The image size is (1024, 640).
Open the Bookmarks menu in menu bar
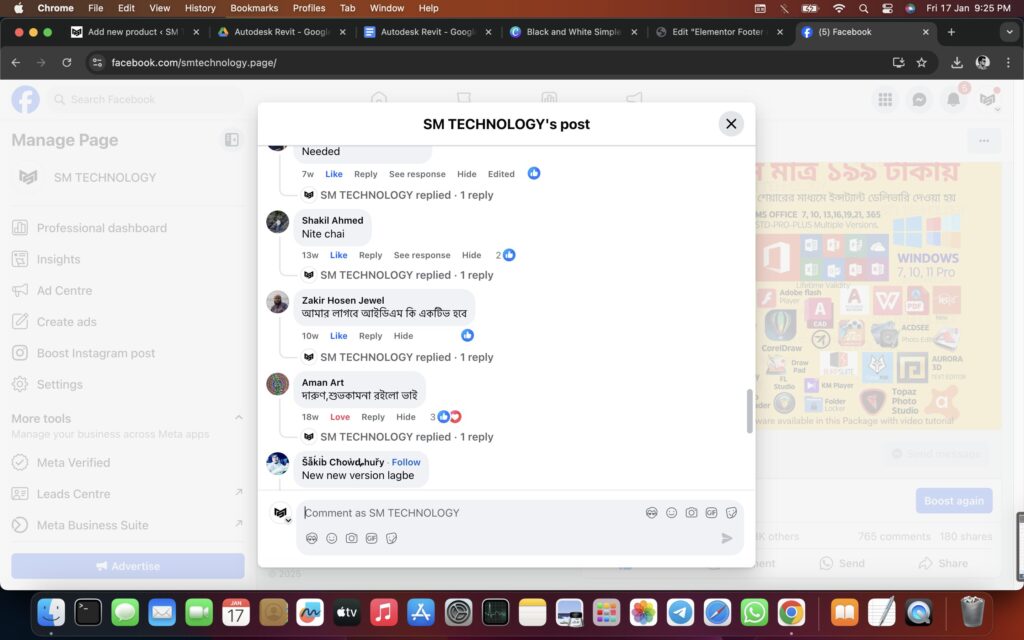(254, 8)
